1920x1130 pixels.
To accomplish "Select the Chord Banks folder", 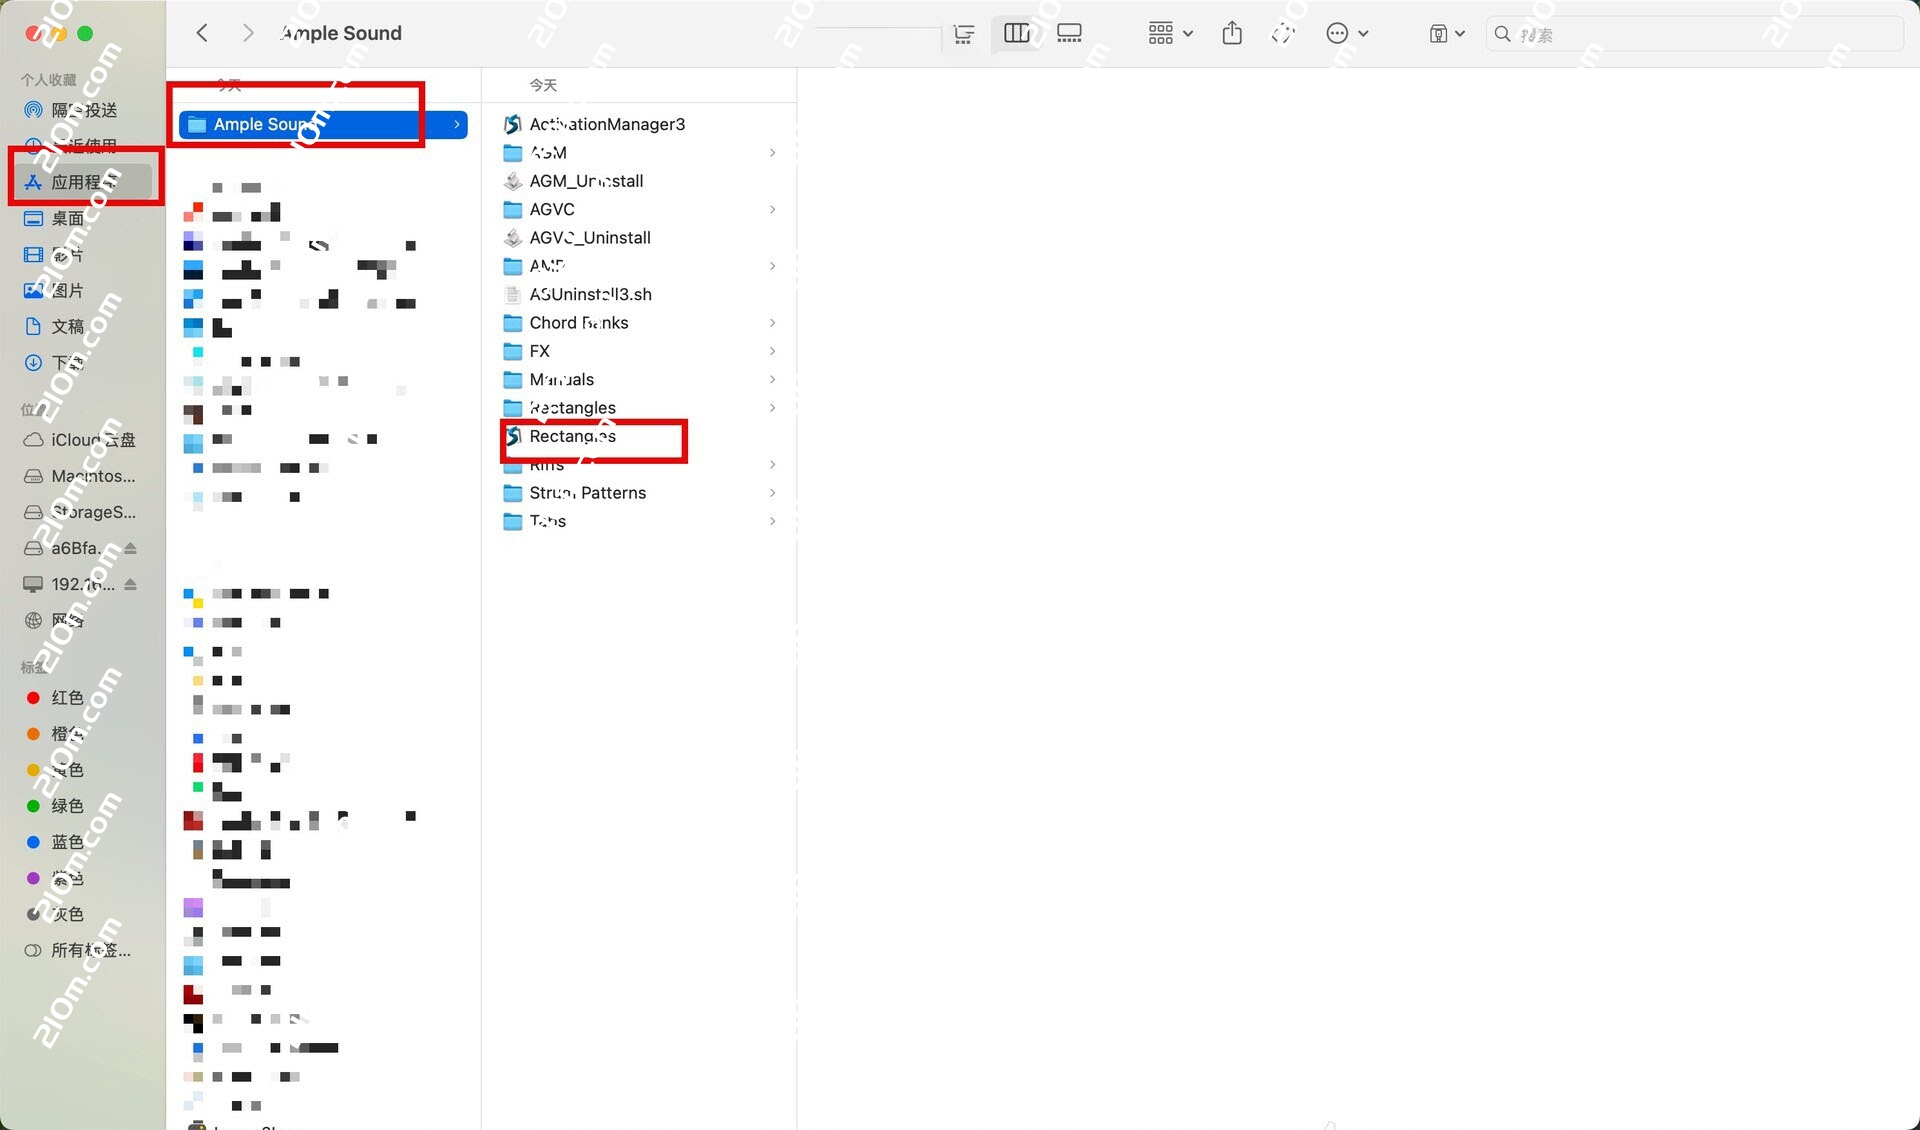I will tap(640, 323).
